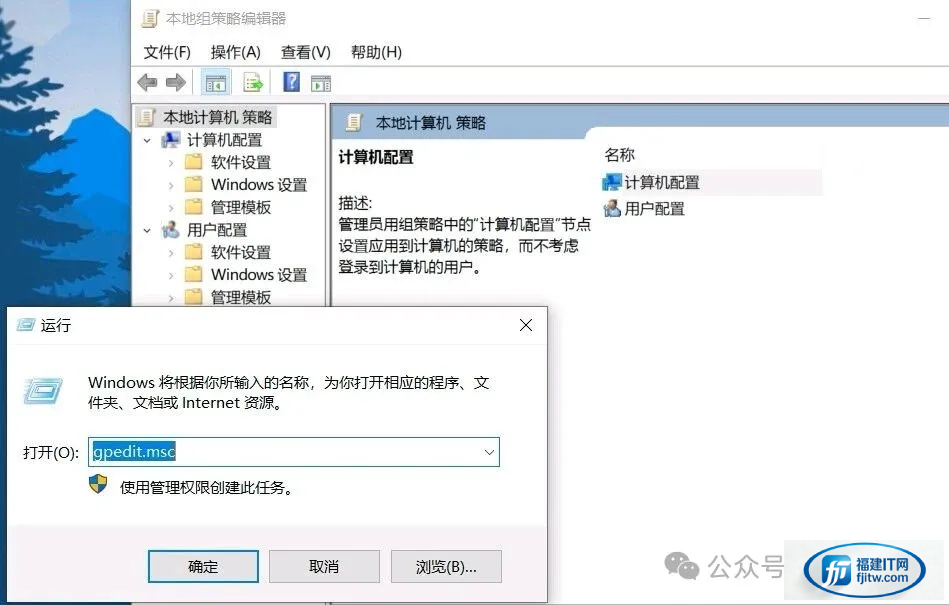Screen dimensions: 949x605
Task: Click the 本地计算机 策略 root tree node
Action: point(217,117)
